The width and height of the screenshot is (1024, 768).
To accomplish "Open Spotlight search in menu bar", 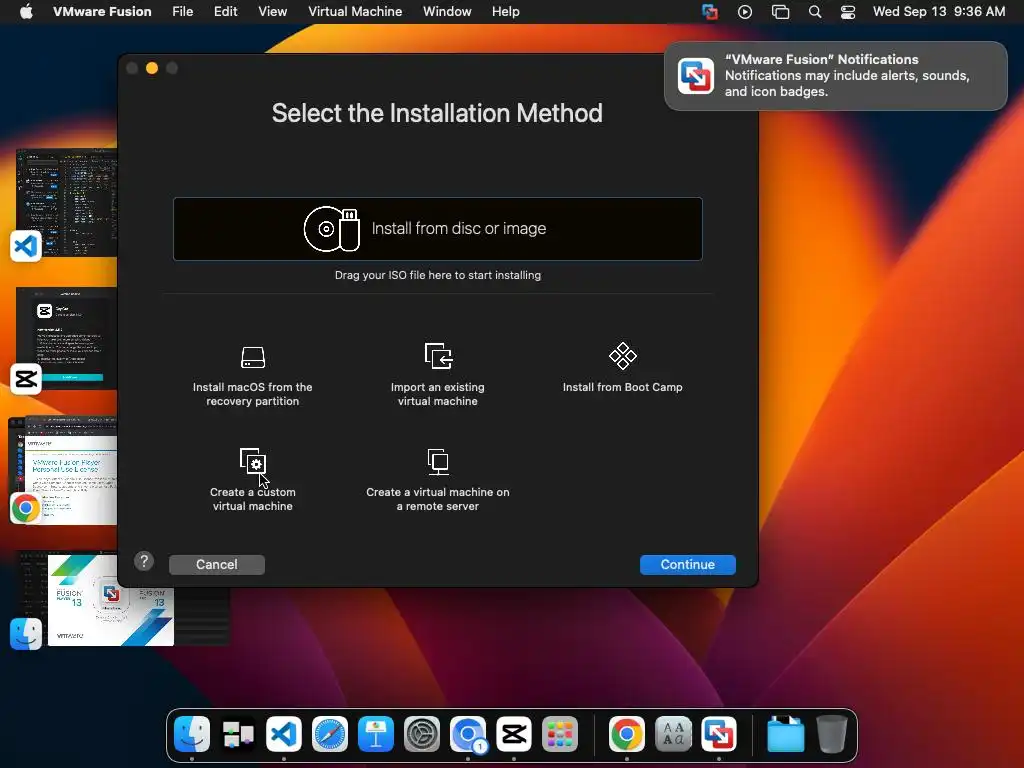I will pos(815,12).
